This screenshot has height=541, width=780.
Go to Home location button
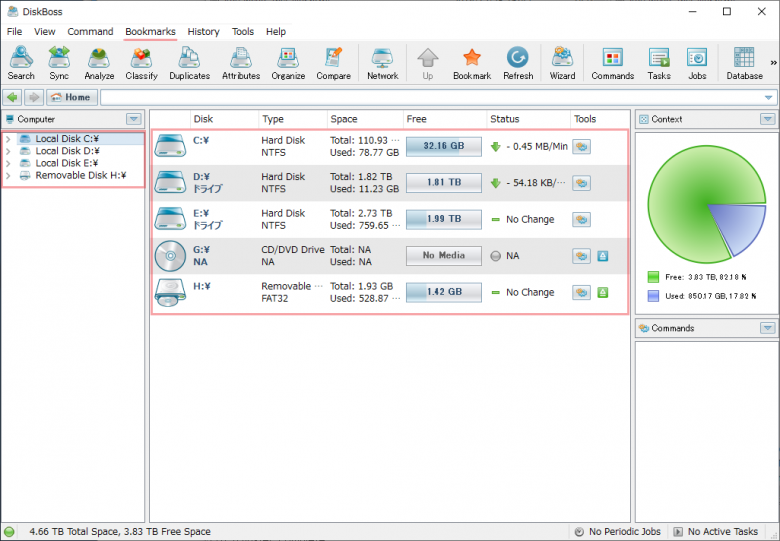click(x=72, y=97)
